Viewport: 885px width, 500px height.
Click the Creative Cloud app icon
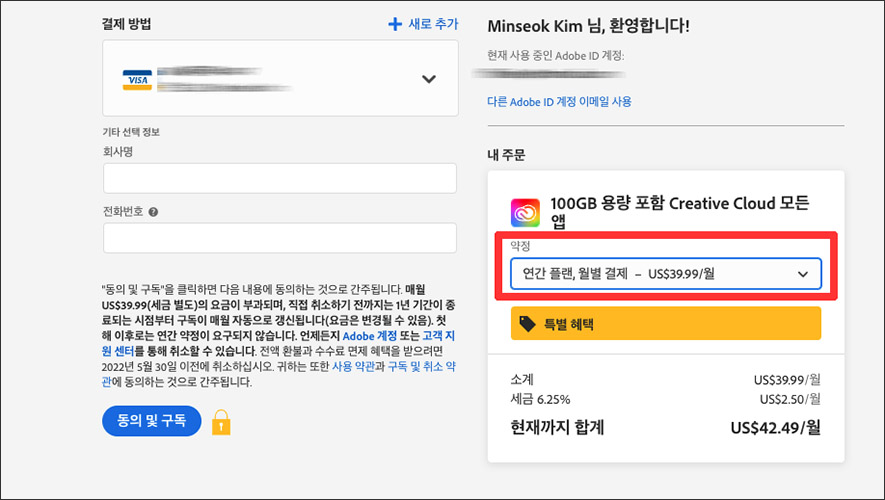[525, 213]
